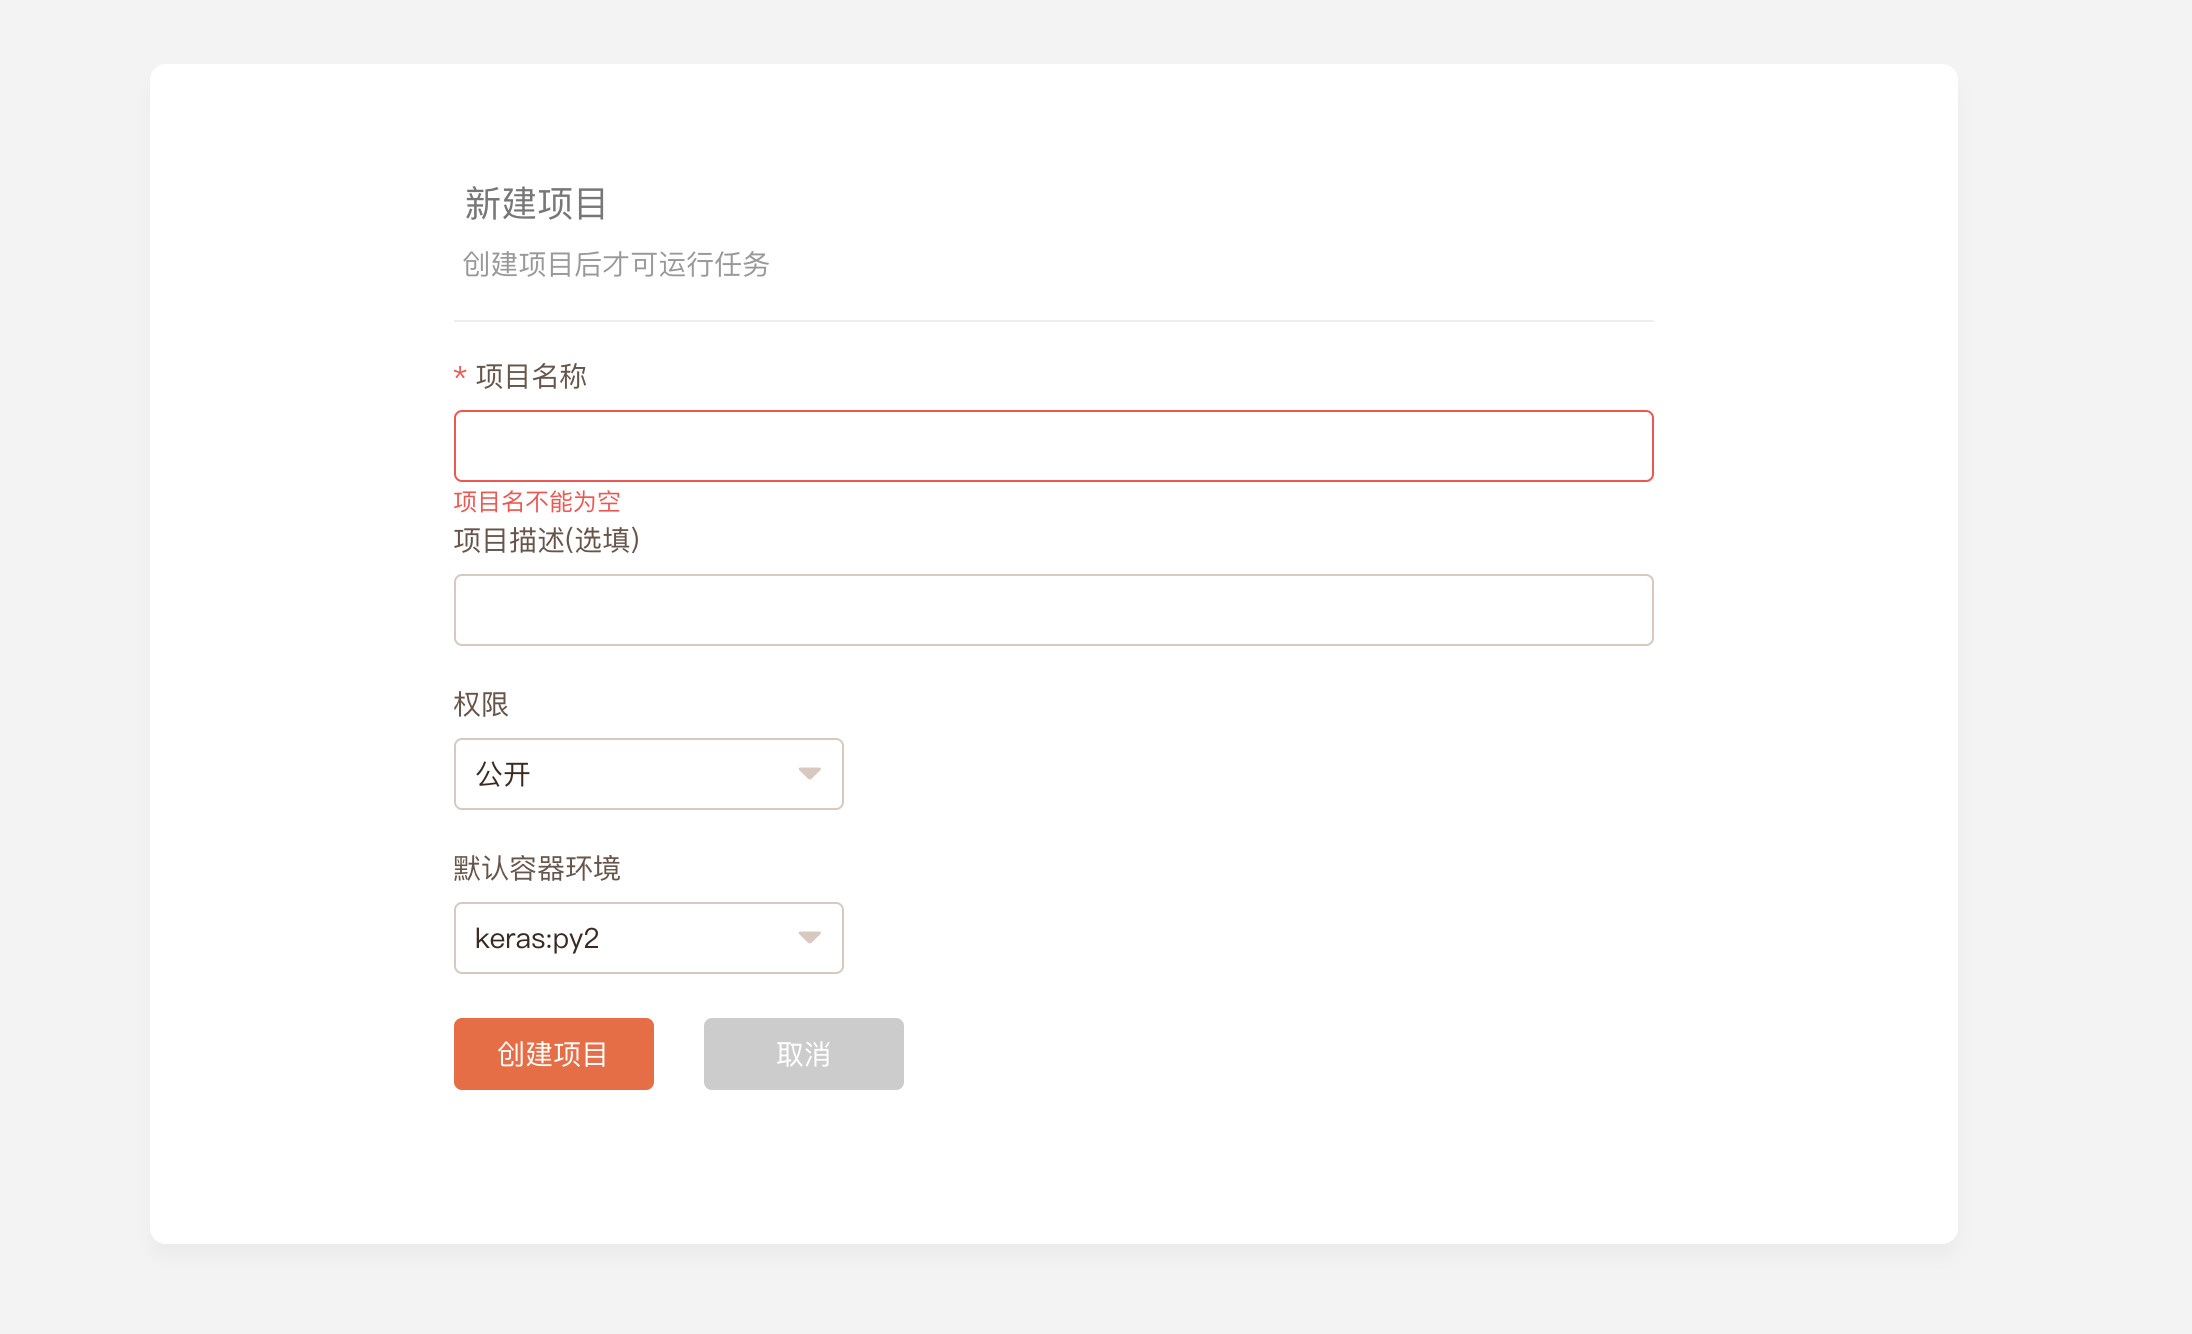Focus the 项目描述(选填) input box
This screenshot has height=1334, width=2192.
[x=1053, y=610]
